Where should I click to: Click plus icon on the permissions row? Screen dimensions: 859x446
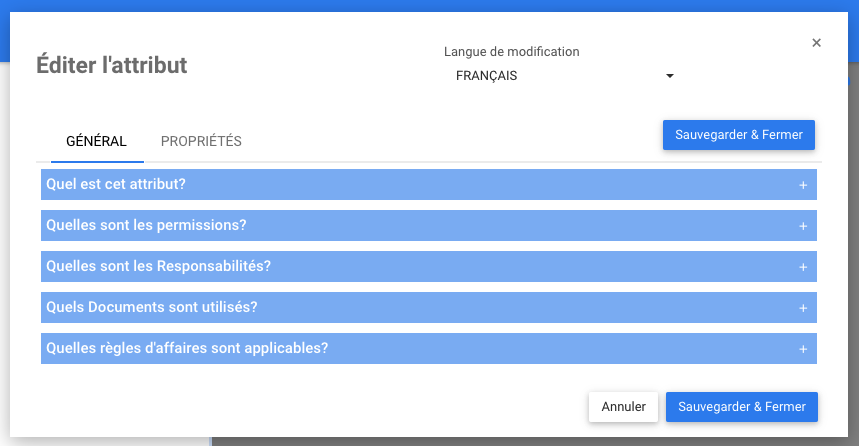click(803, 226)
